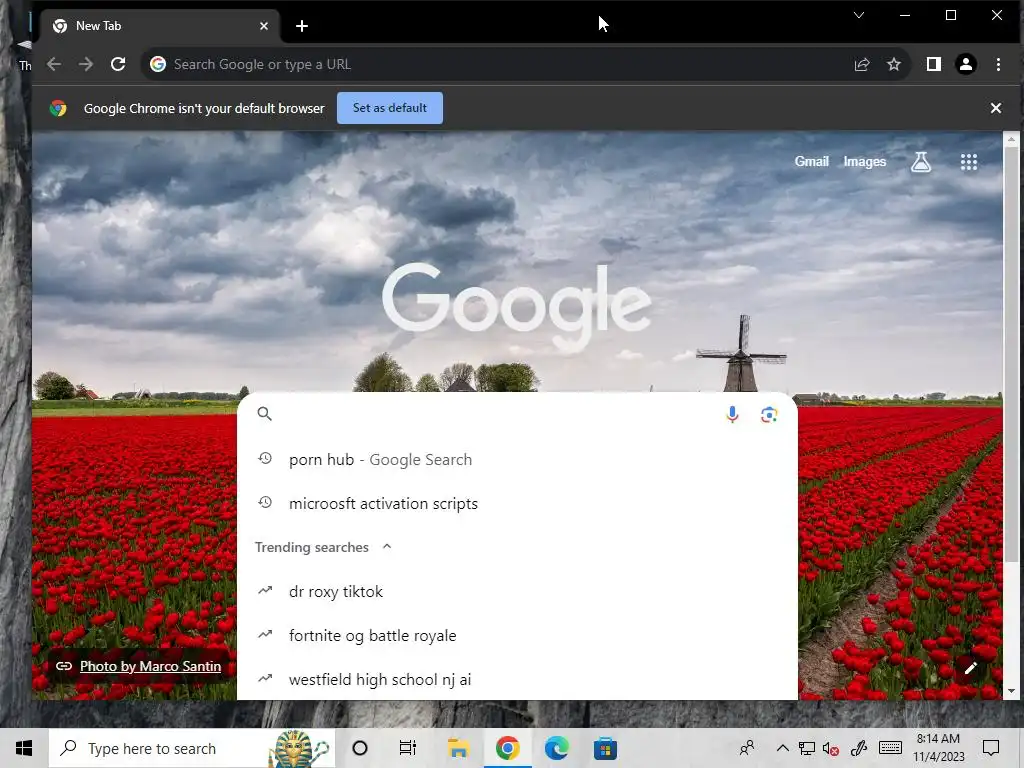
Task: Click the magnifier icon in the search box
Action: pos(264,413)
